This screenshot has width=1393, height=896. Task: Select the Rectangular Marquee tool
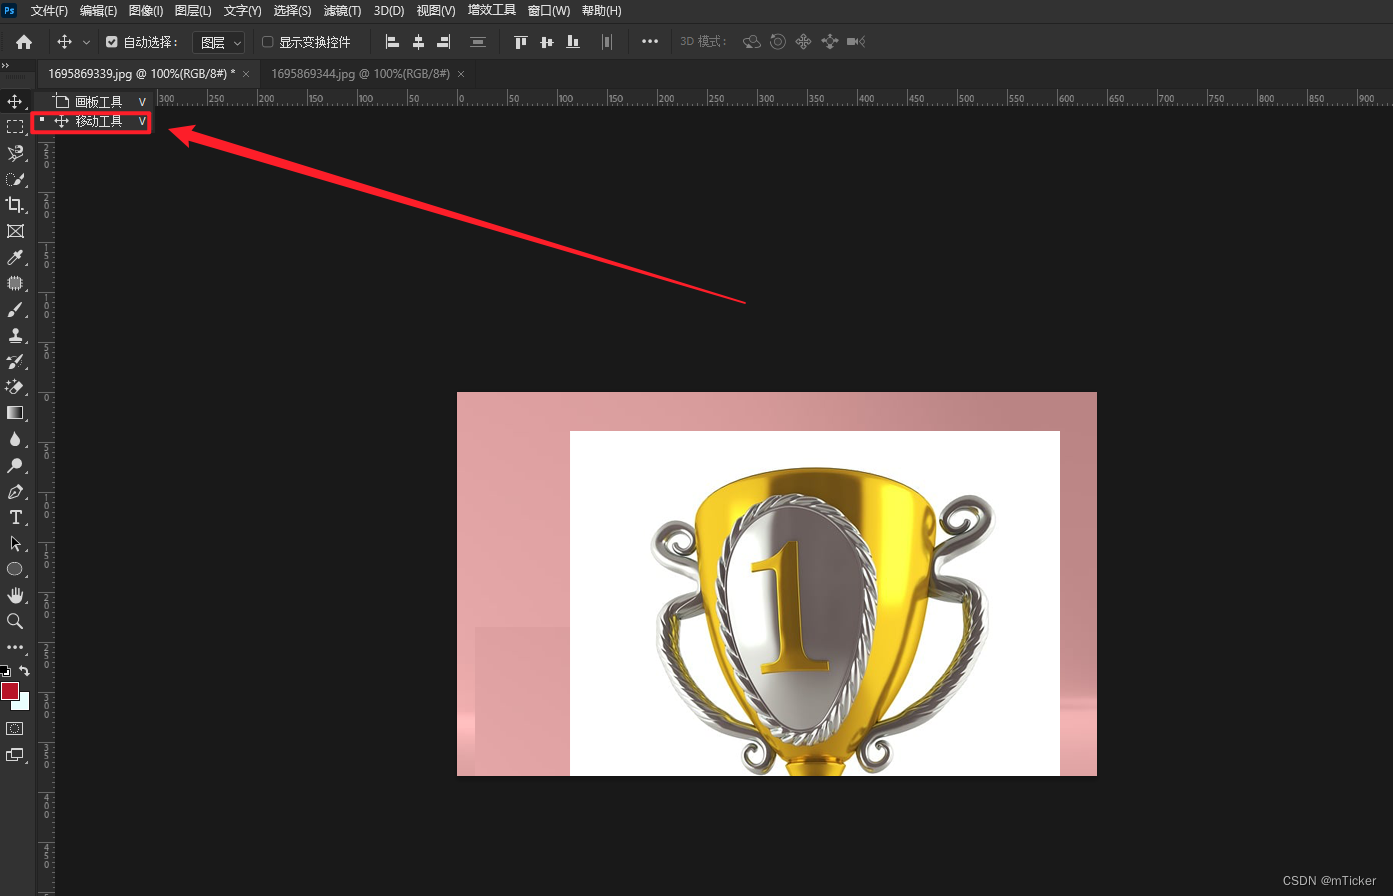point(15,127)
